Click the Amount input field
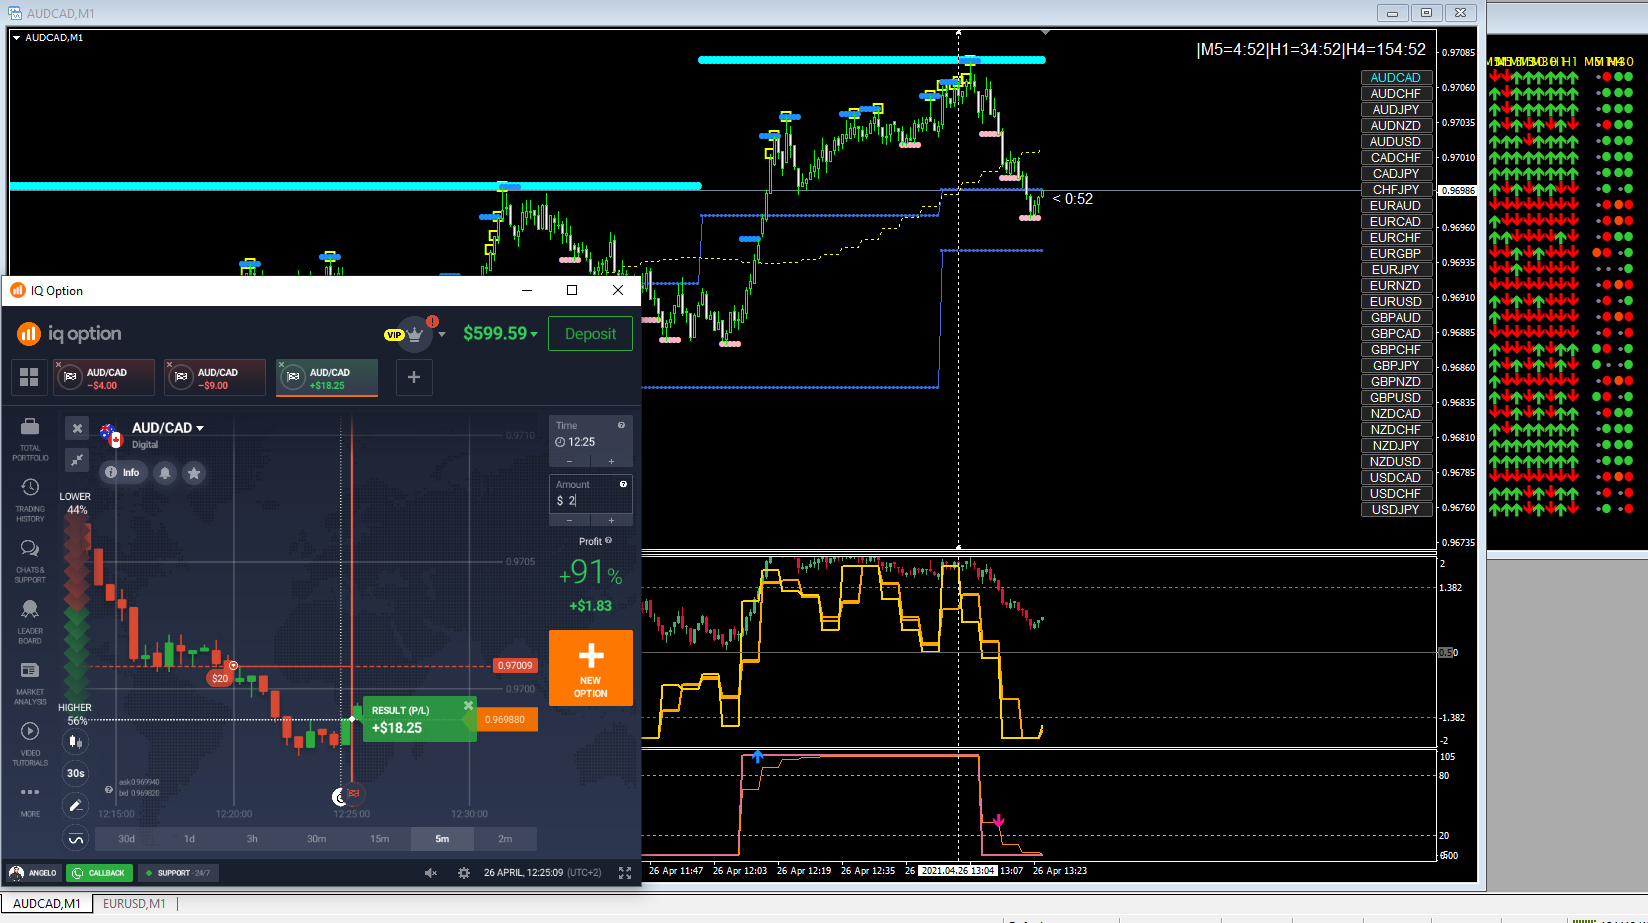The height and width of the screenshot is (923, 1648). click(591, 494)
